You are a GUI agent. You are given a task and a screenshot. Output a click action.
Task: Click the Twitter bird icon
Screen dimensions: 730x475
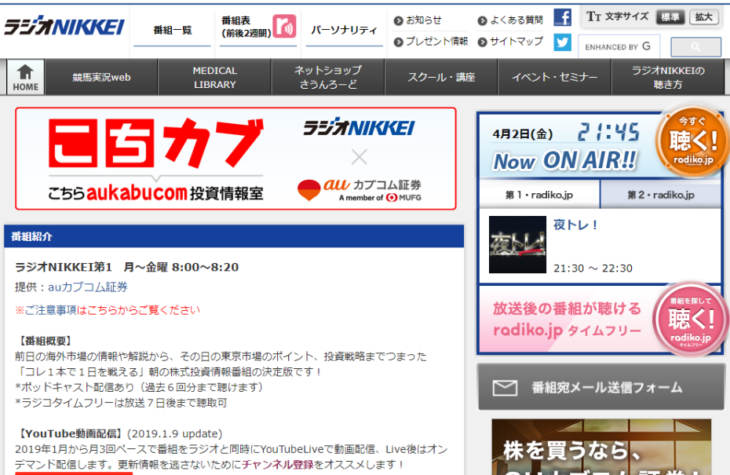click(562, 43)
